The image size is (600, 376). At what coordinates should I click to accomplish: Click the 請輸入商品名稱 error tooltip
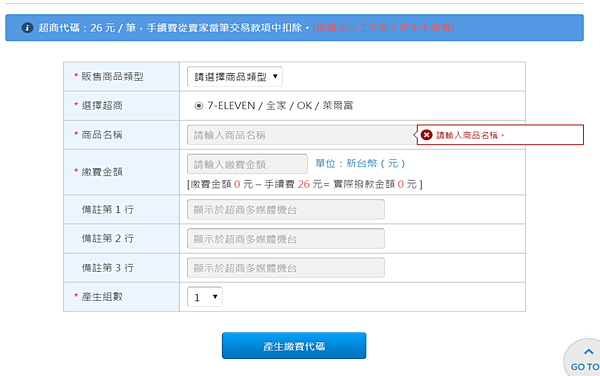(500, 135)
